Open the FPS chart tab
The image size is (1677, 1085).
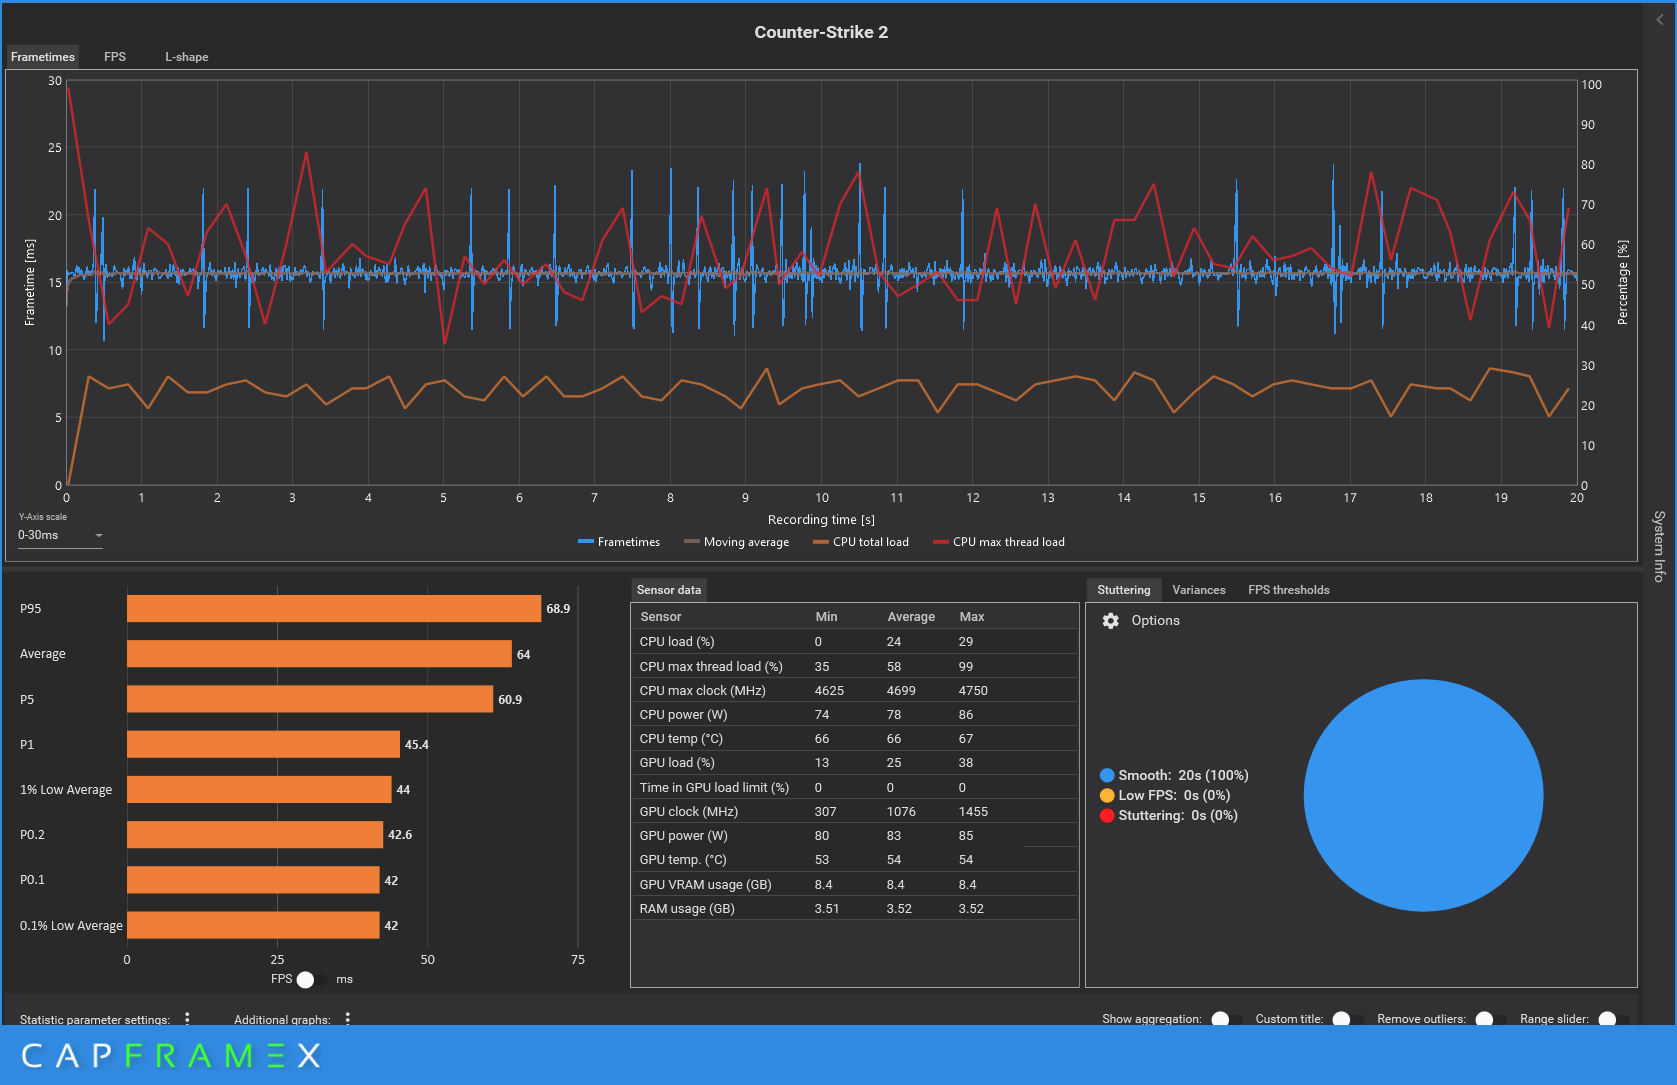[x=115, y=57]
